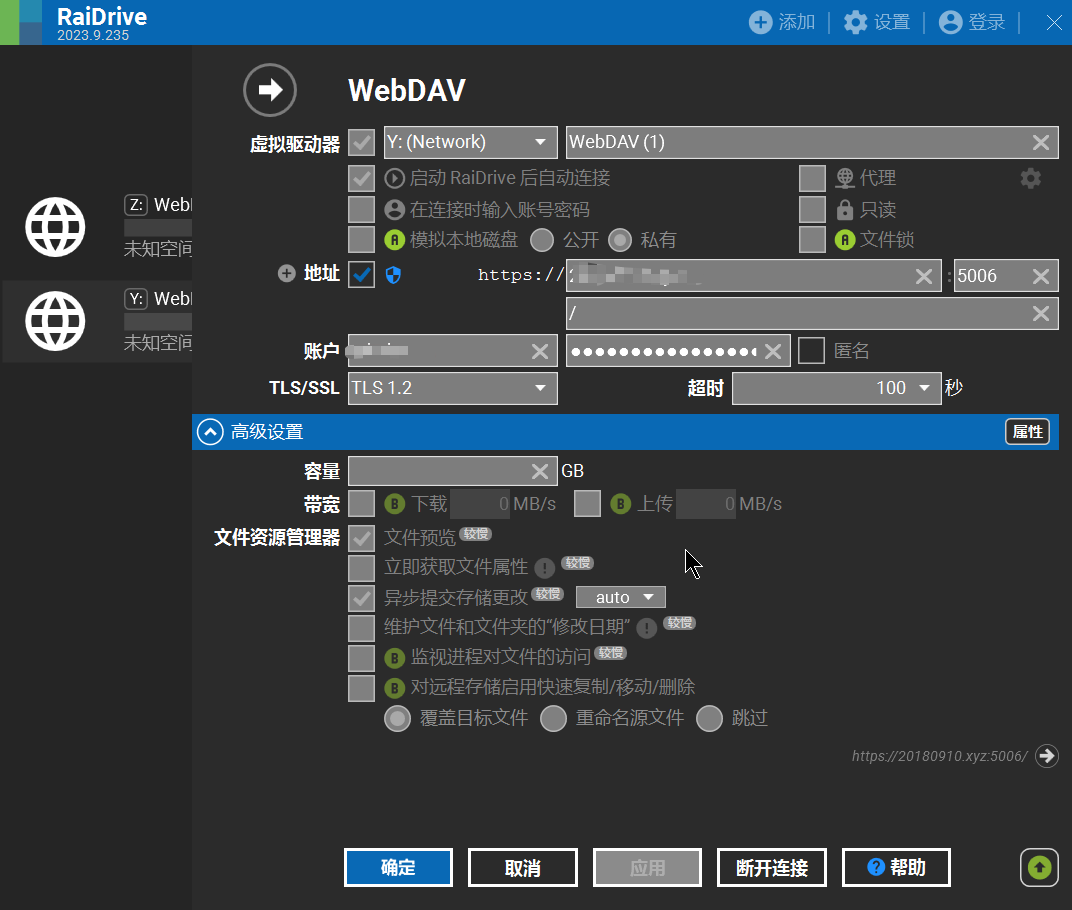This screenshot has height=910, width=1072.
Task: Click warning icon beside 修改日期 option
Action: click(x=646, y=628)
